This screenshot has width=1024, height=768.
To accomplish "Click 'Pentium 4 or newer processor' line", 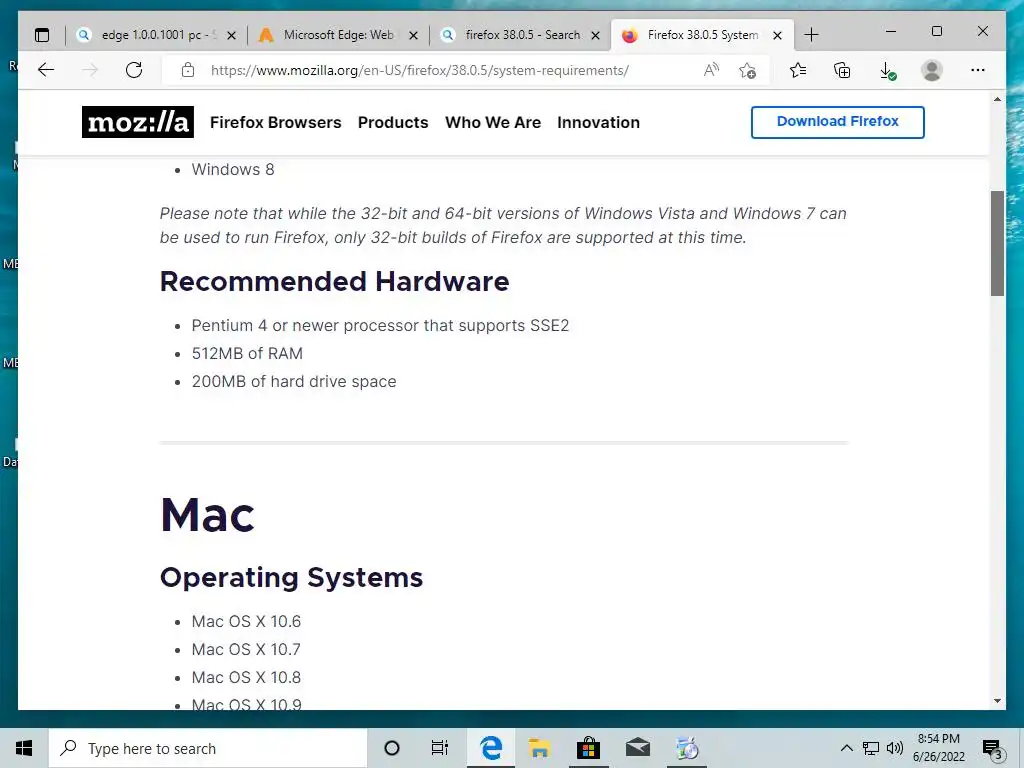I will pyautogui.click(x=380, y=325).
